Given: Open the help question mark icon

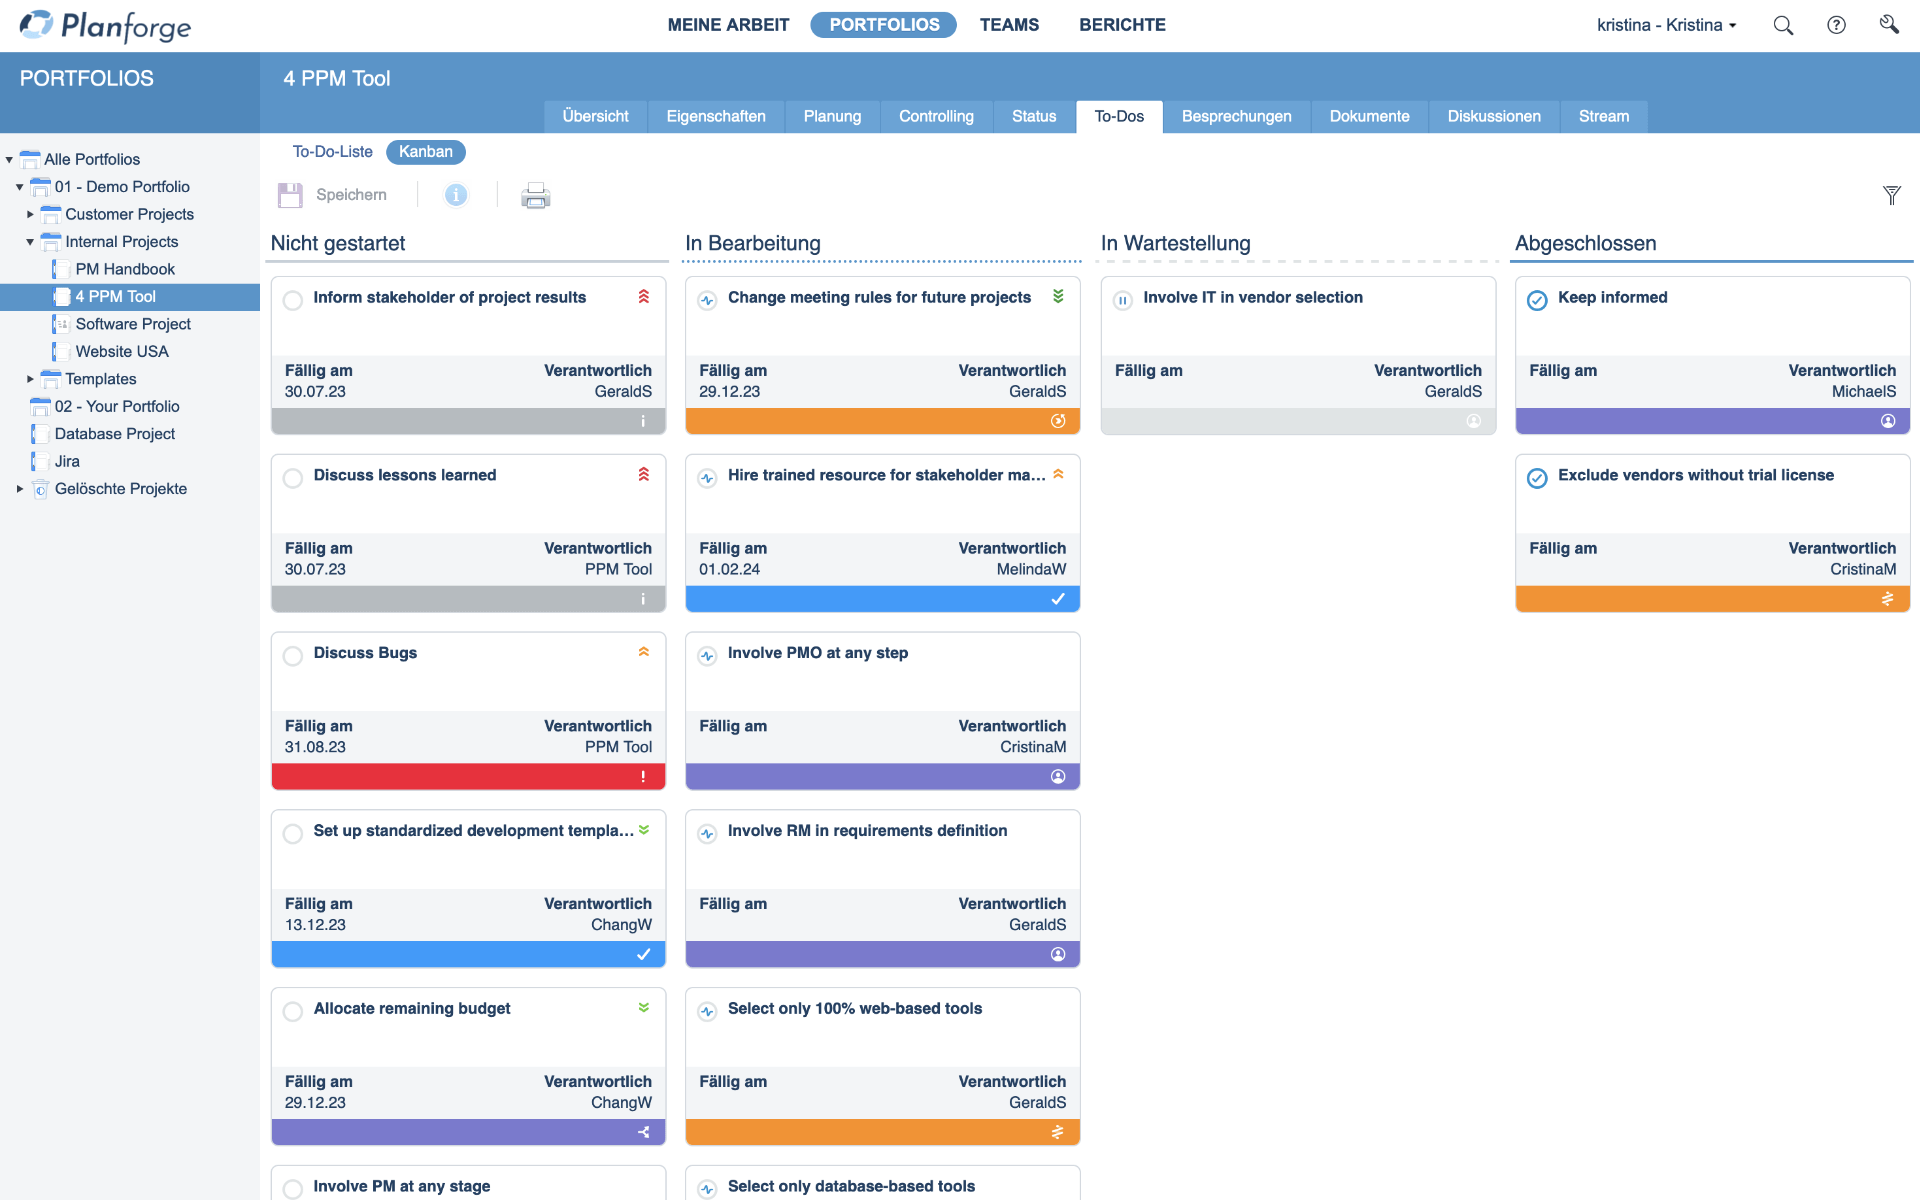Looking at the screenshot, I should click(x=1837, y=25).
